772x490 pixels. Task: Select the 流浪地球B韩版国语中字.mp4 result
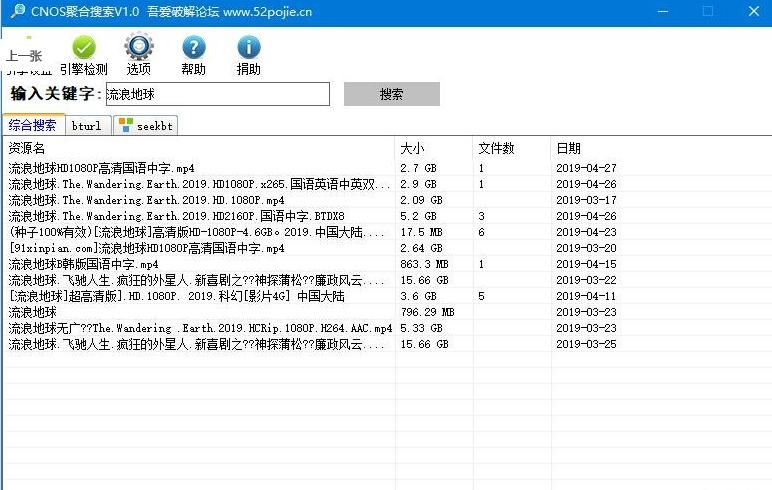point(84,264)
